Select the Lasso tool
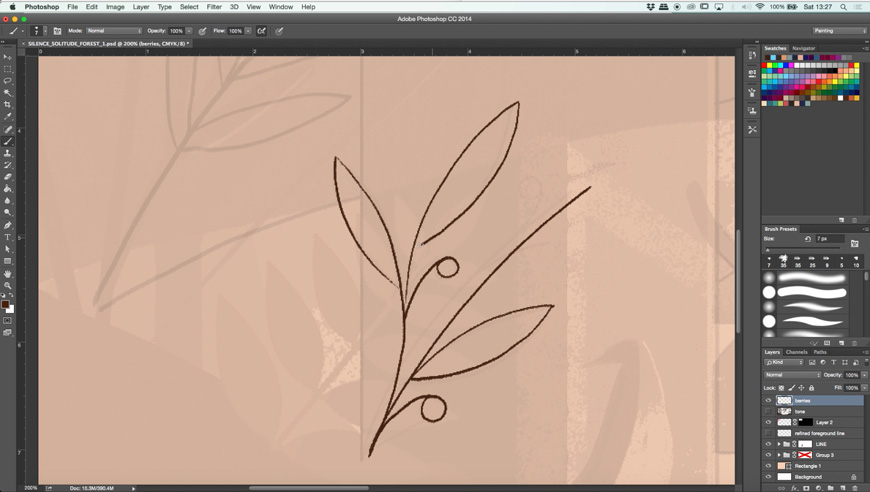The image size is (870, 492). (7, 81)
